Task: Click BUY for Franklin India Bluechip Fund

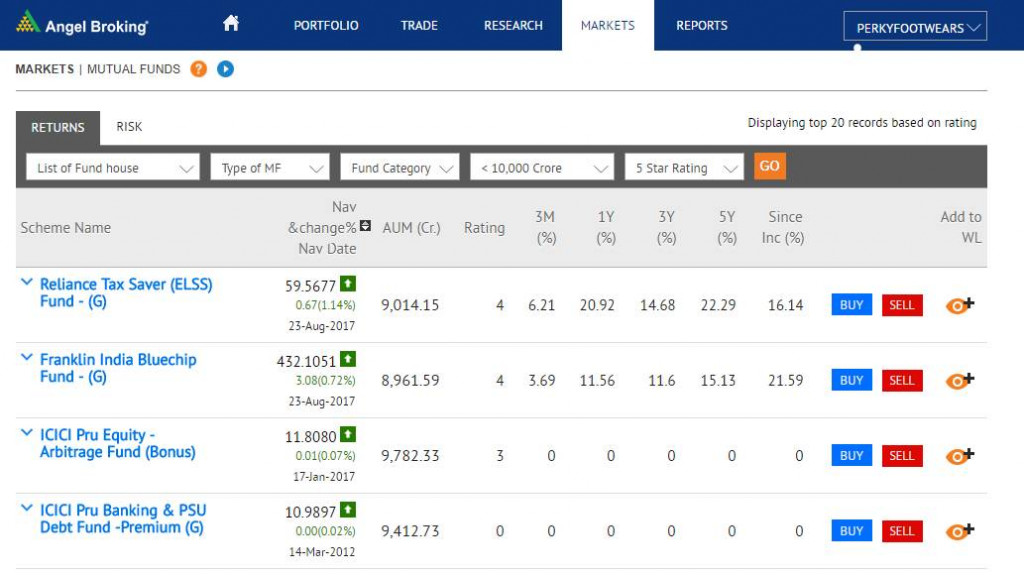Action: coord(851,380)
